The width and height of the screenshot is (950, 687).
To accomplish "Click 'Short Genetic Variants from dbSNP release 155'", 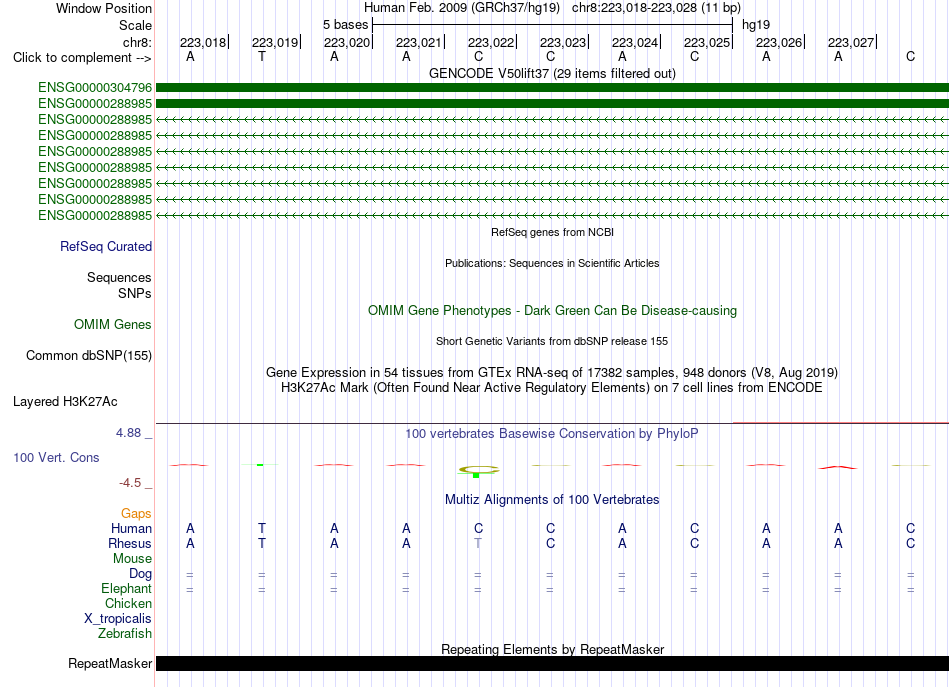I will [552, 342].
